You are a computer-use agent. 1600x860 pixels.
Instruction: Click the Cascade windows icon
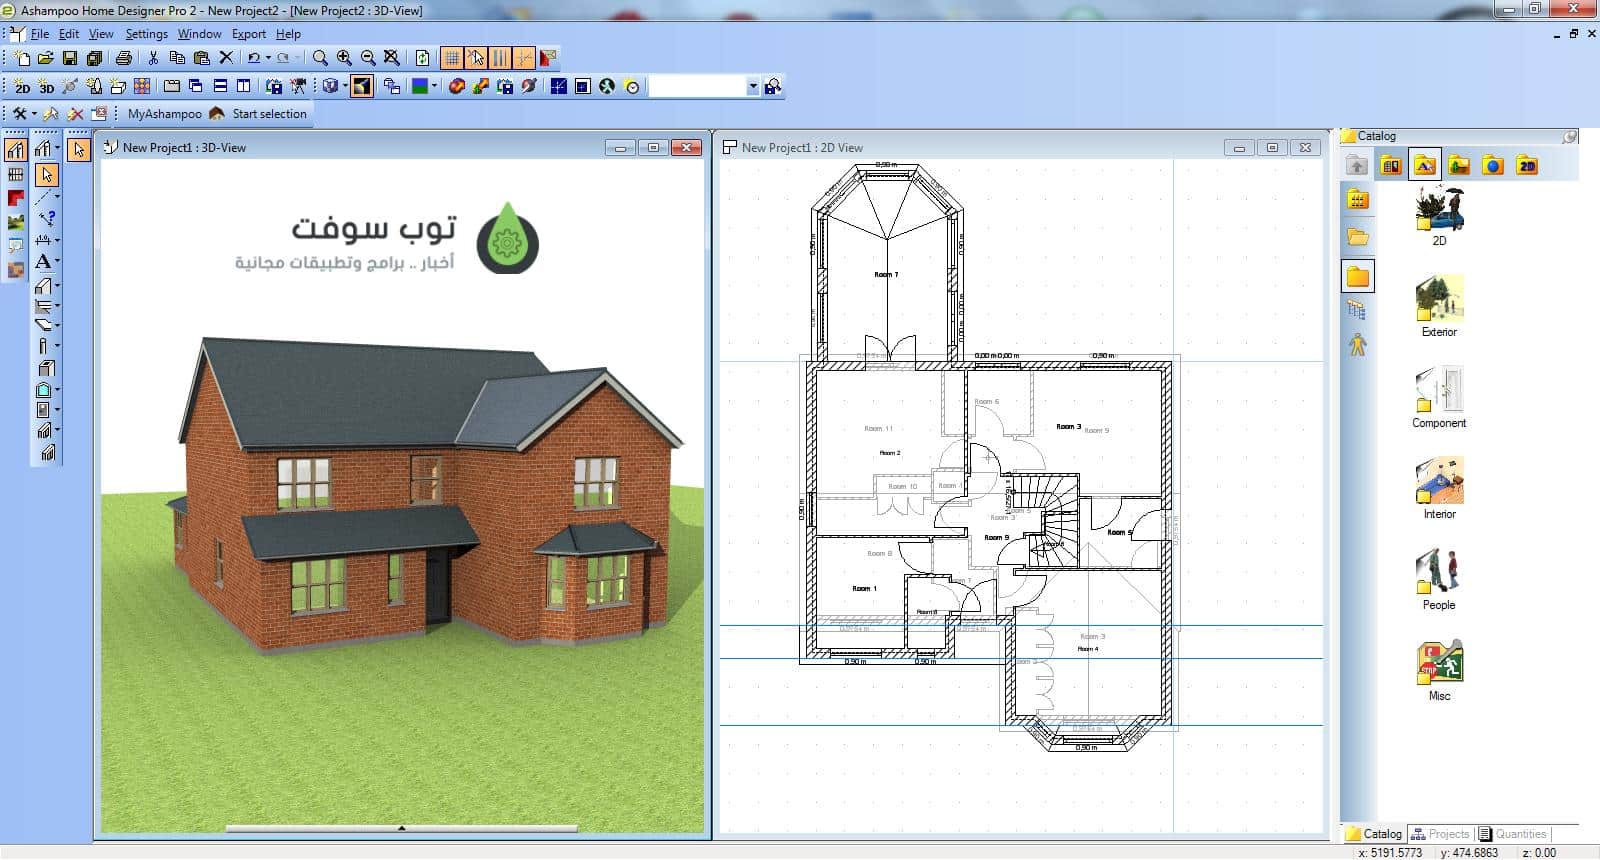pyautogui.click(x=196, y=87)
